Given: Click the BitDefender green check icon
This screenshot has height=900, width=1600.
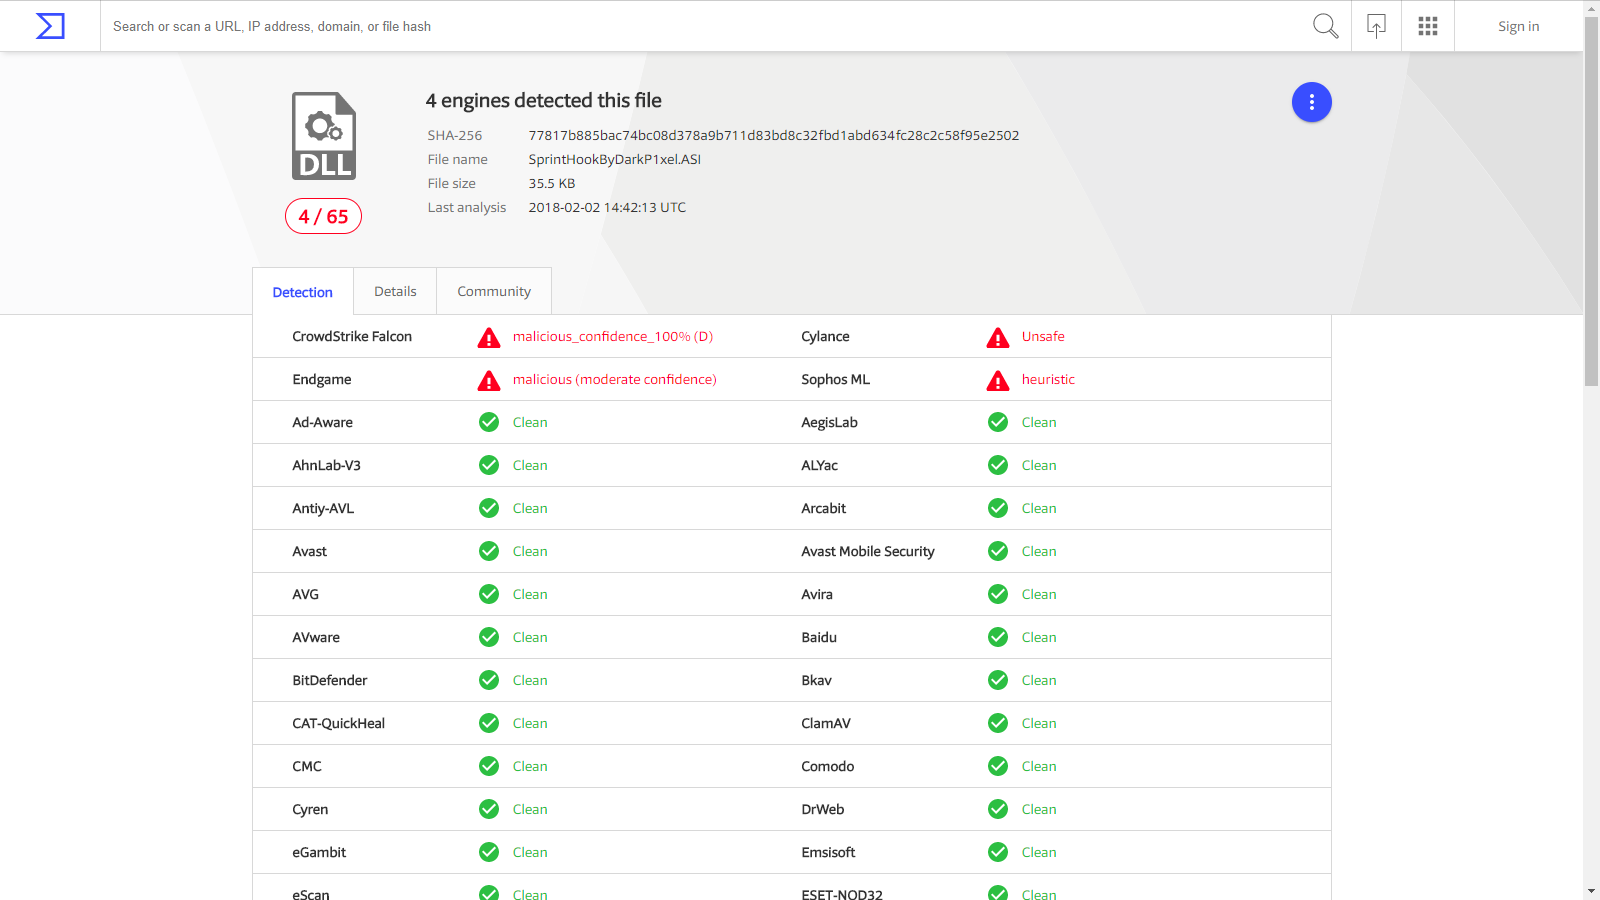Looking at the screenshot, I should (489, 680).
